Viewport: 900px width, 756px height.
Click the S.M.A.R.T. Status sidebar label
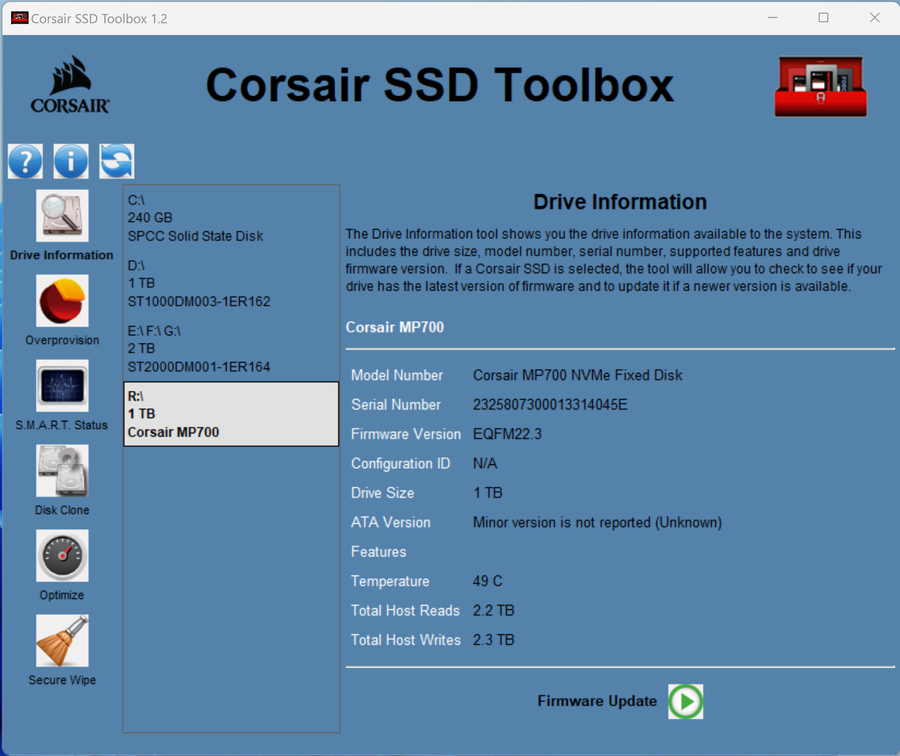62,425
